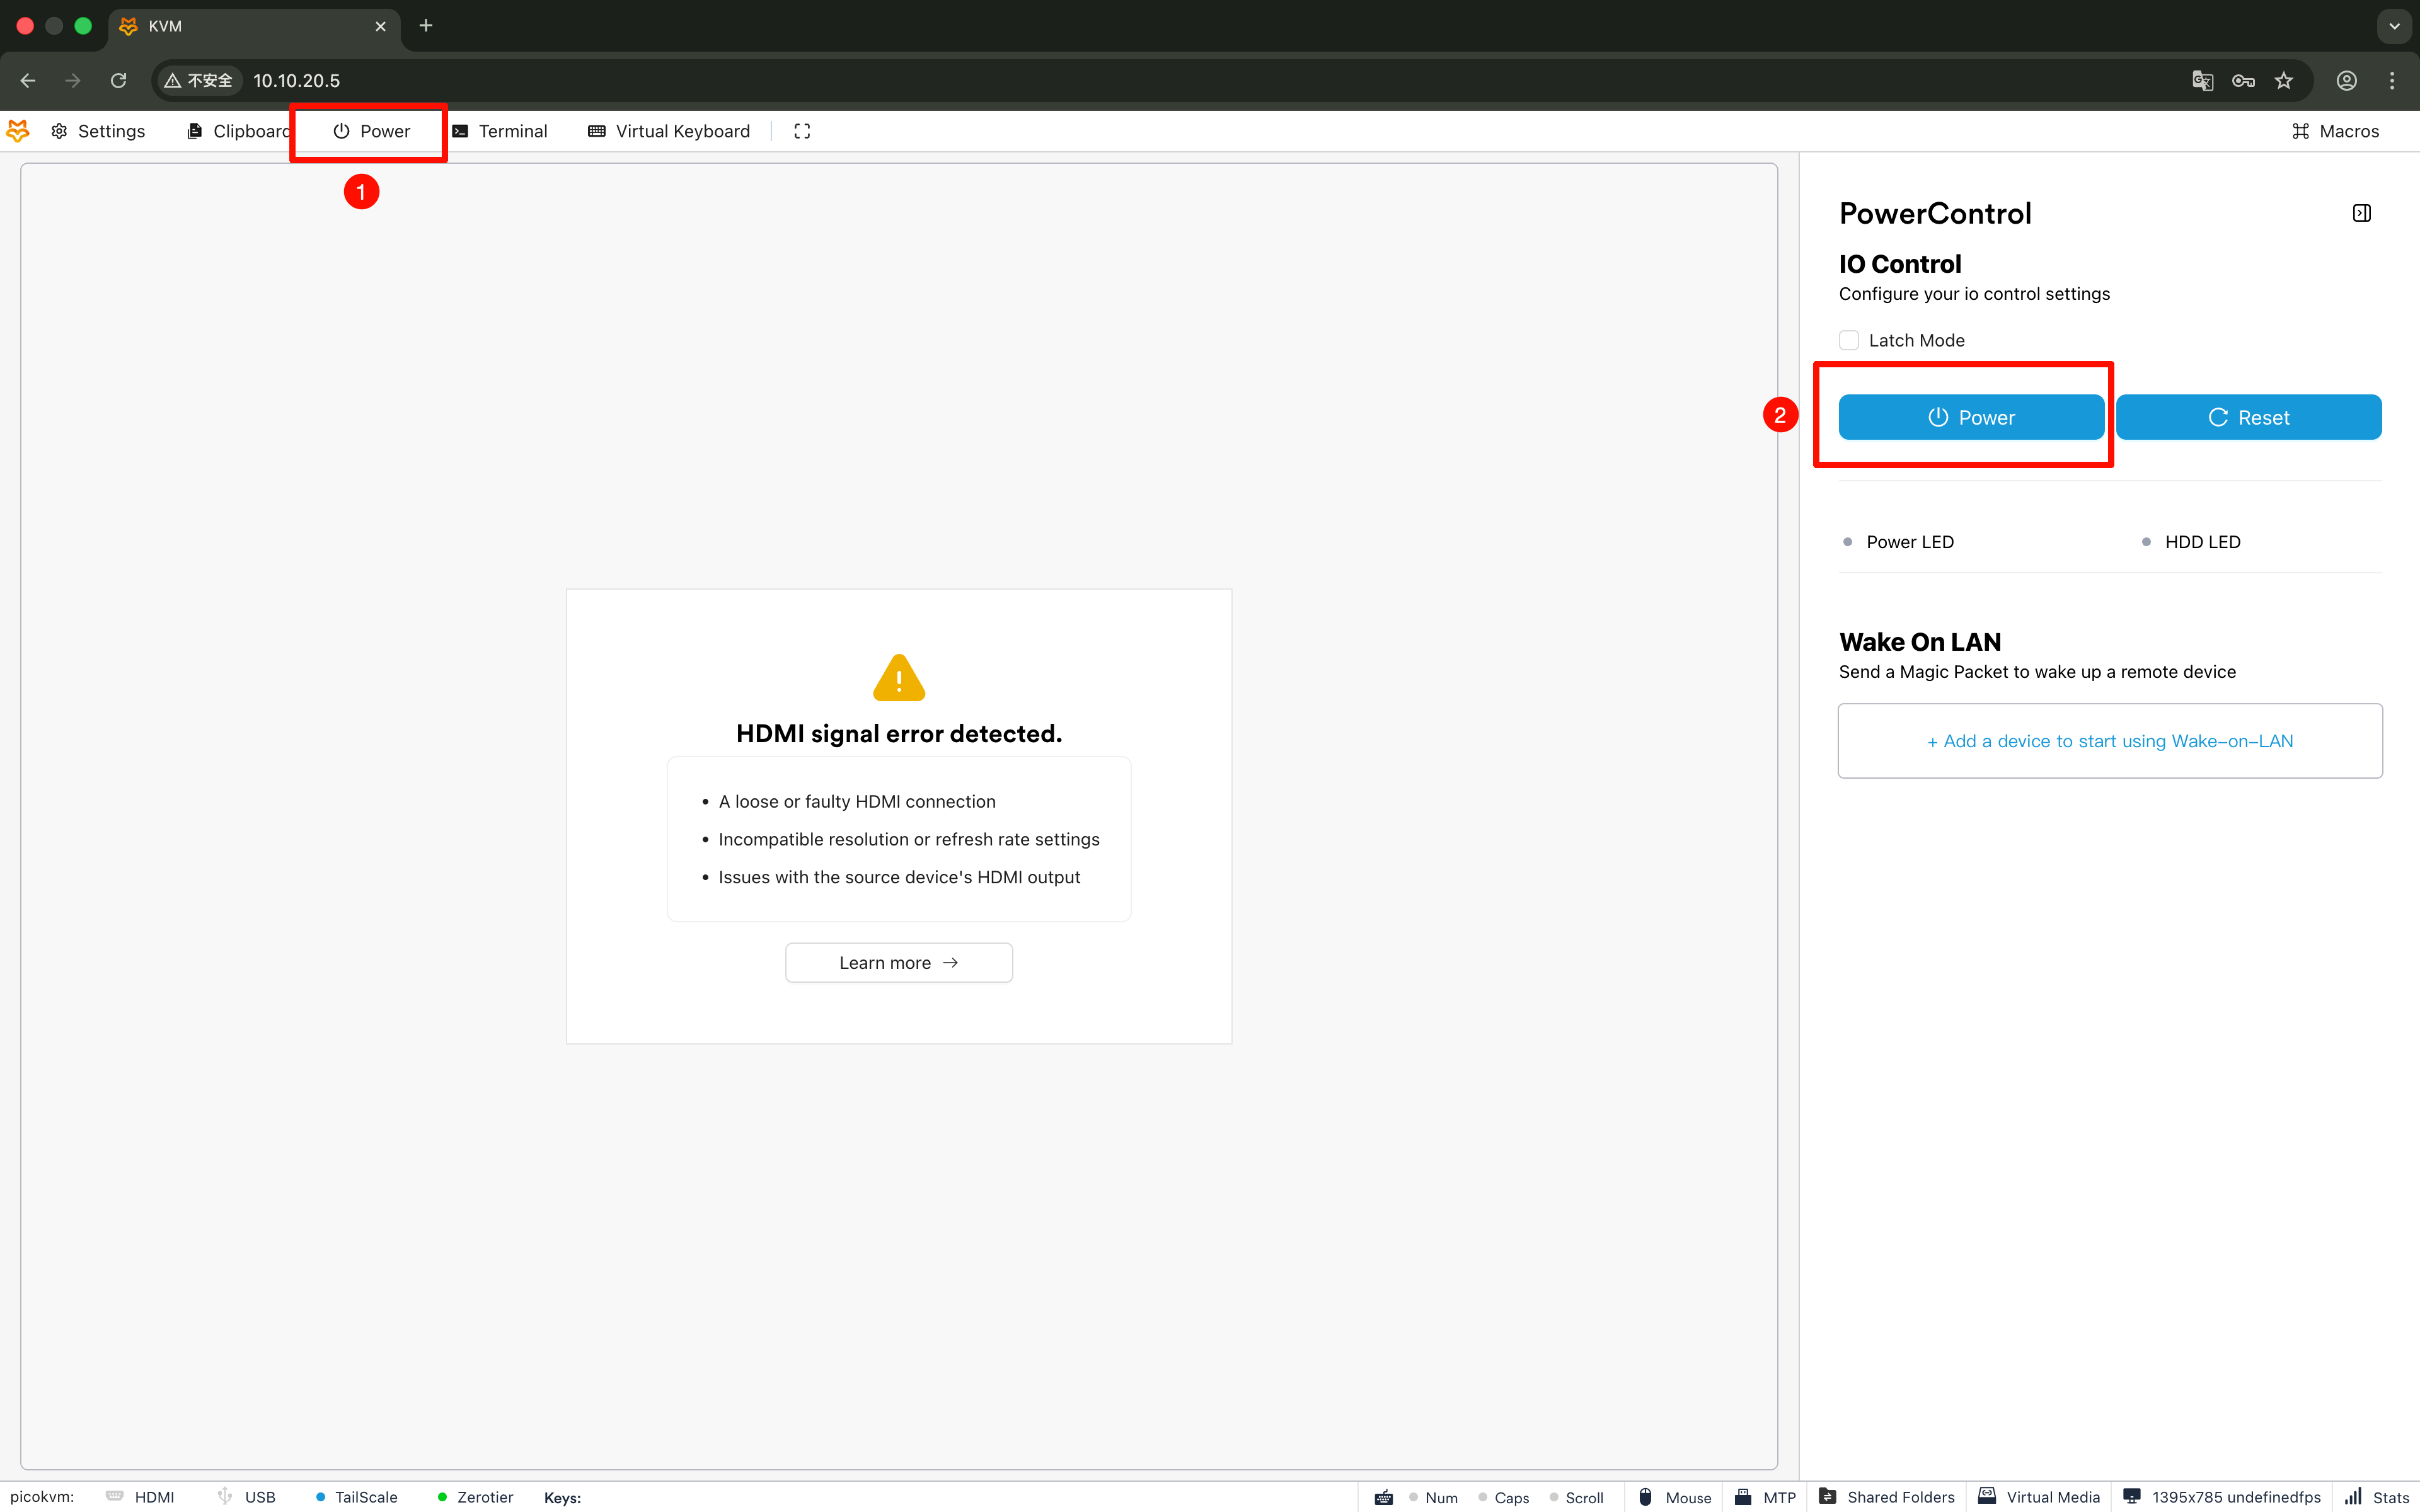The width and height of the screenshot is (2420, 1512).
Task: Click the fullscreen icon in toolbar
Action: 802,131
